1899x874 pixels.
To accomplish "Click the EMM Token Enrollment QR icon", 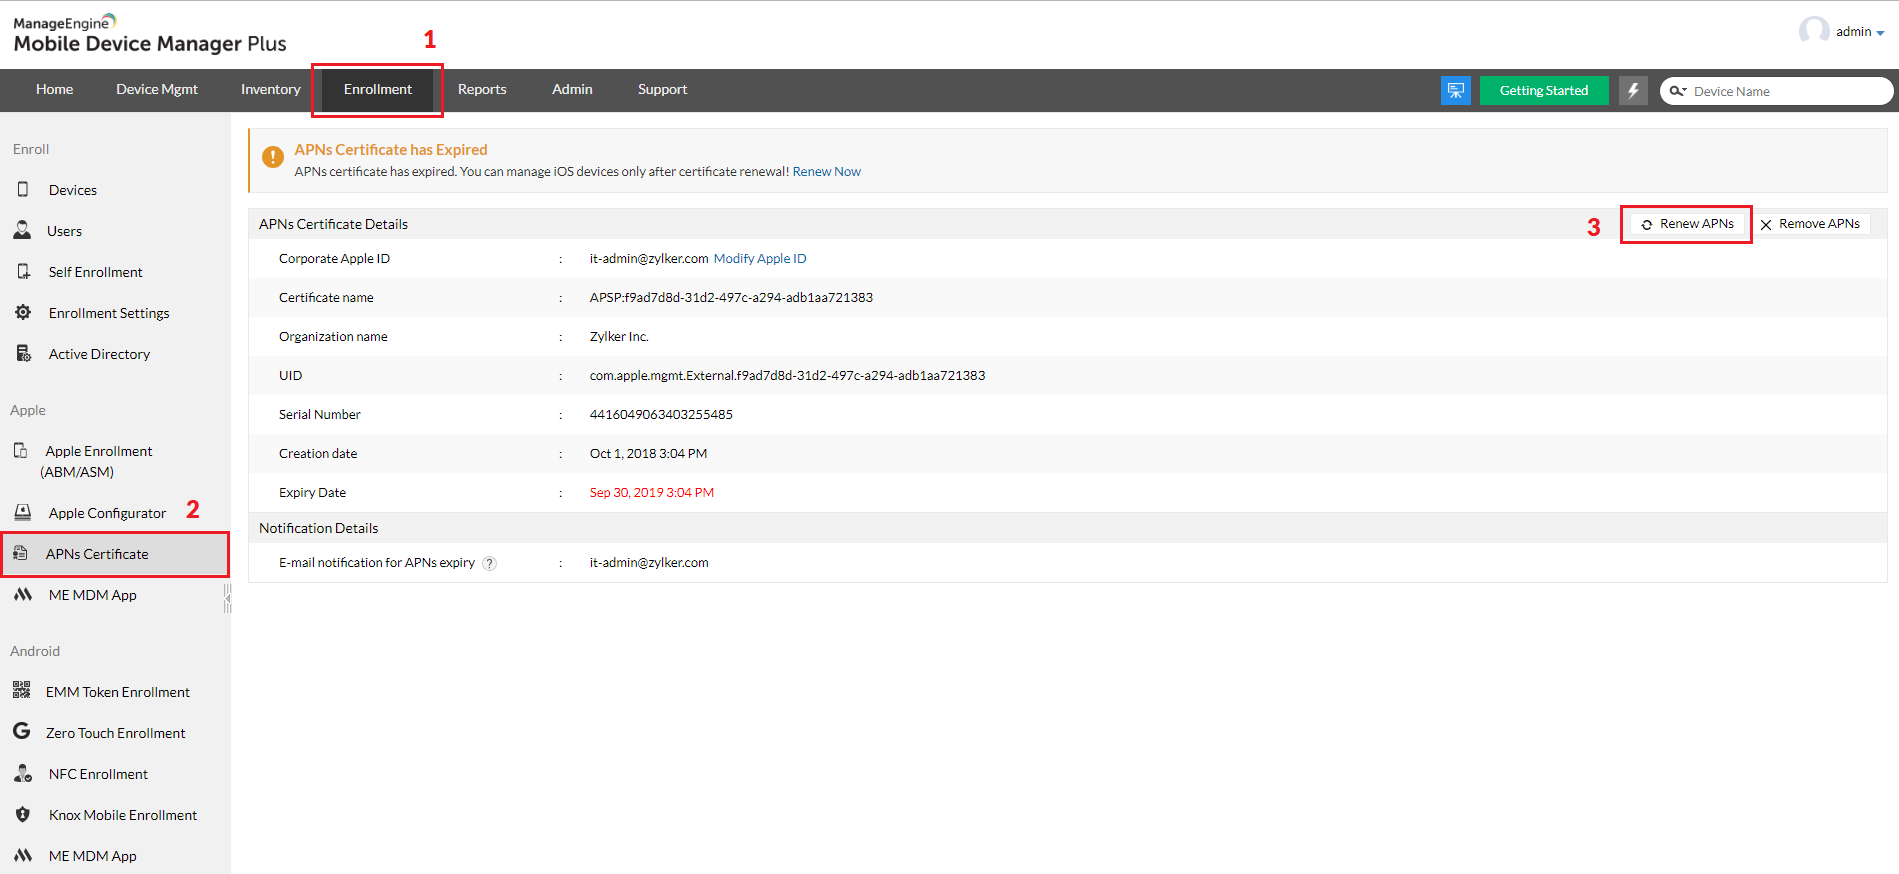I will pos(21,690).
